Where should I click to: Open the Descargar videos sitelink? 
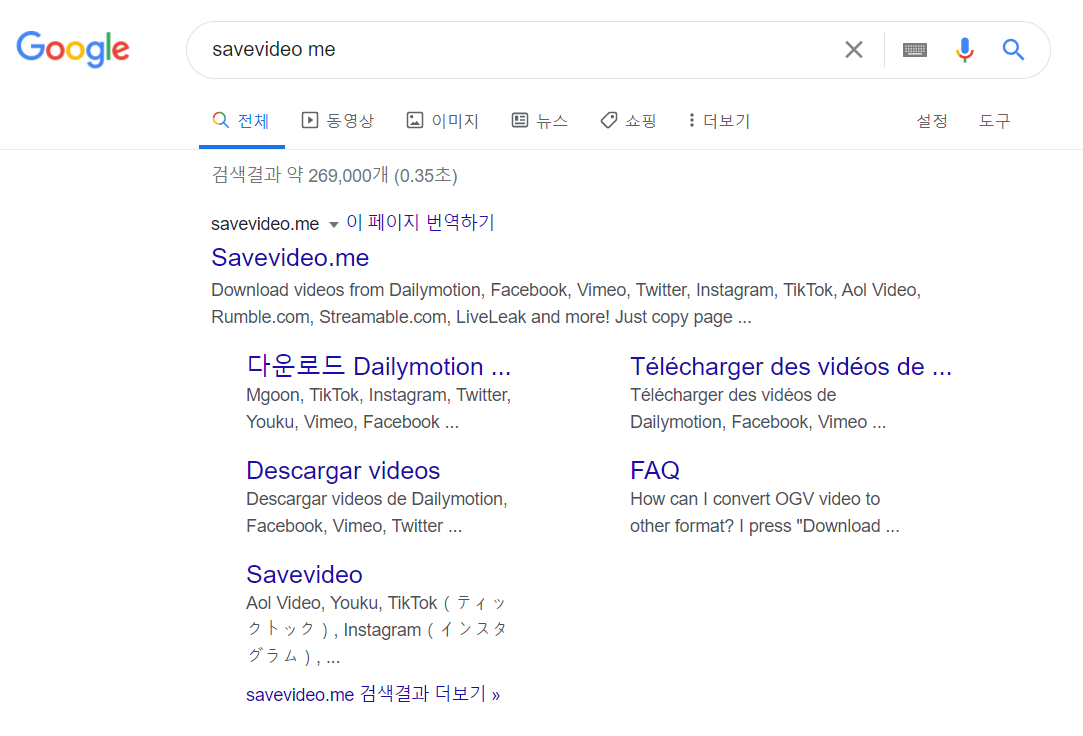tap(343, 470)
